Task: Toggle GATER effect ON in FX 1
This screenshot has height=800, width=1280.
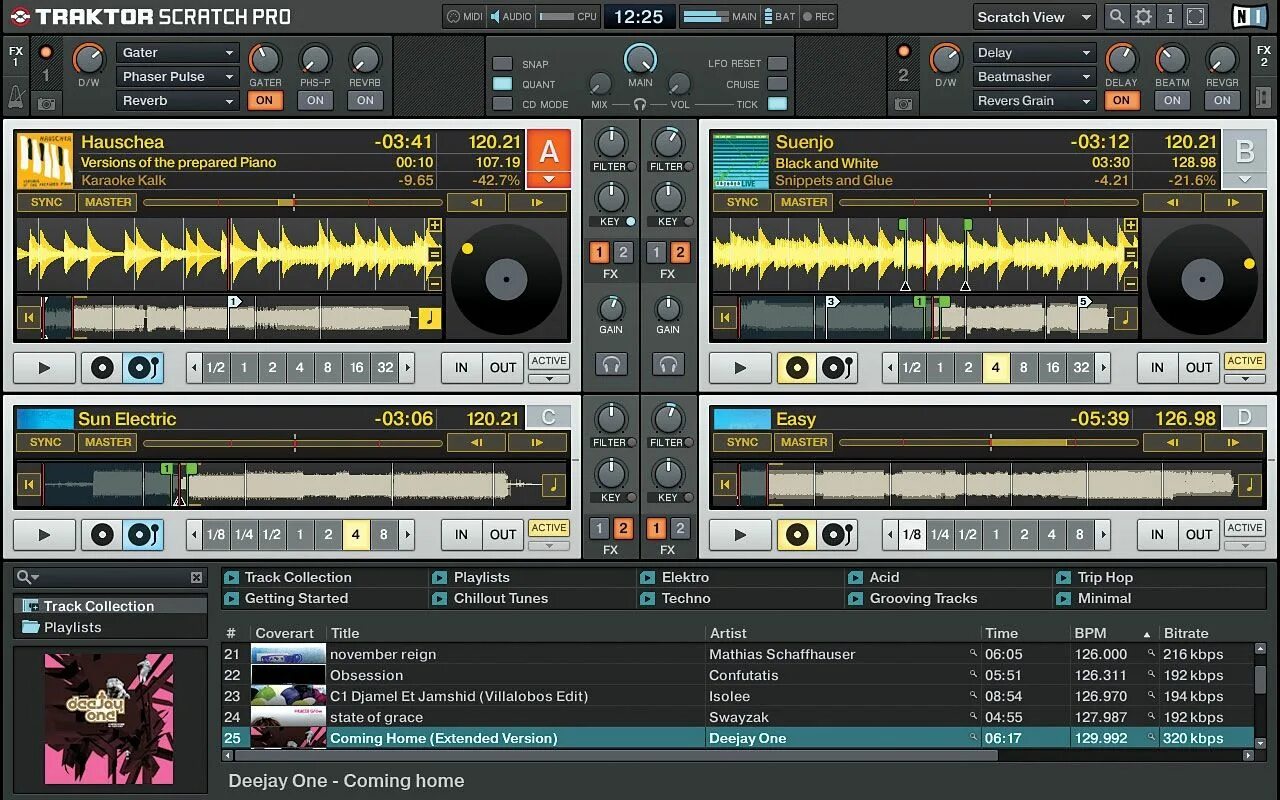Action: coord(264,100)
